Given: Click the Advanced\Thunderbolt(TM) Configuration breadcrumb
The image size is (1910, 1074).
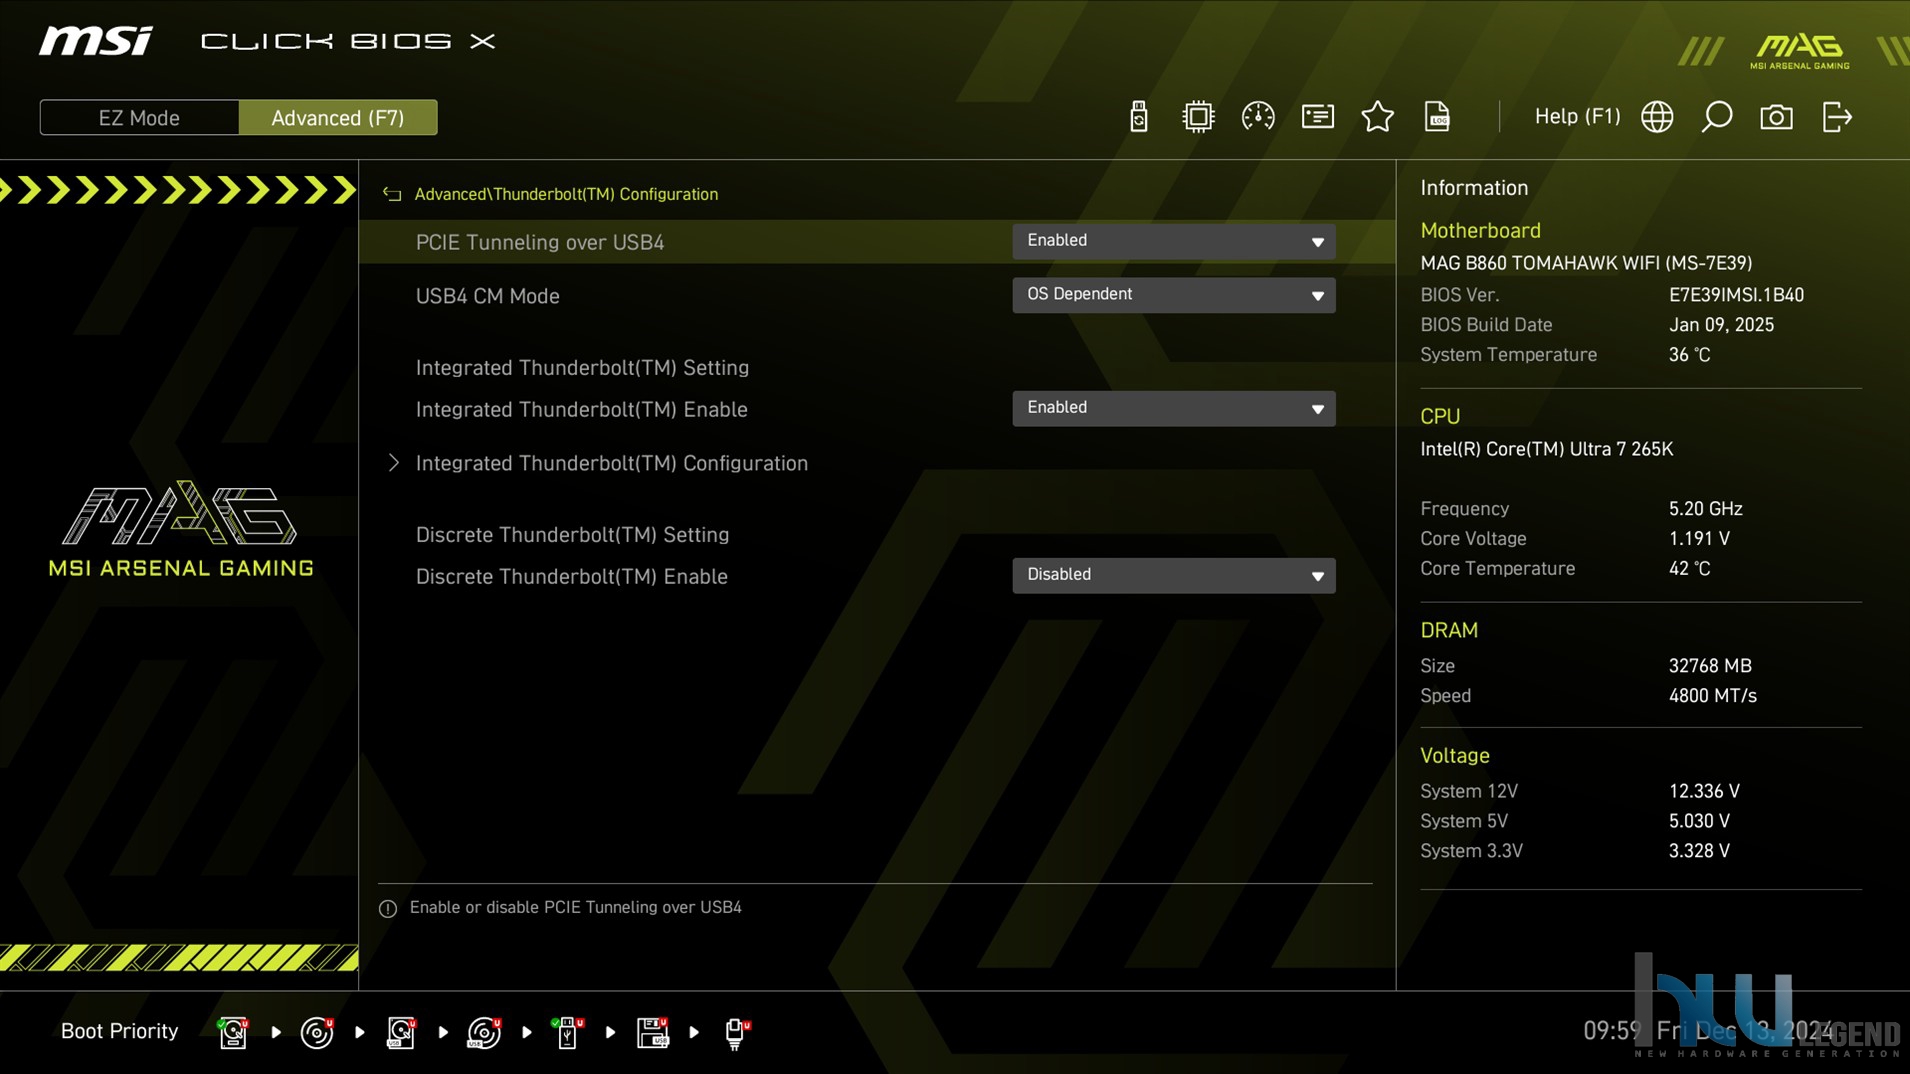Looking at the screenshot, I should click(566, 194).
